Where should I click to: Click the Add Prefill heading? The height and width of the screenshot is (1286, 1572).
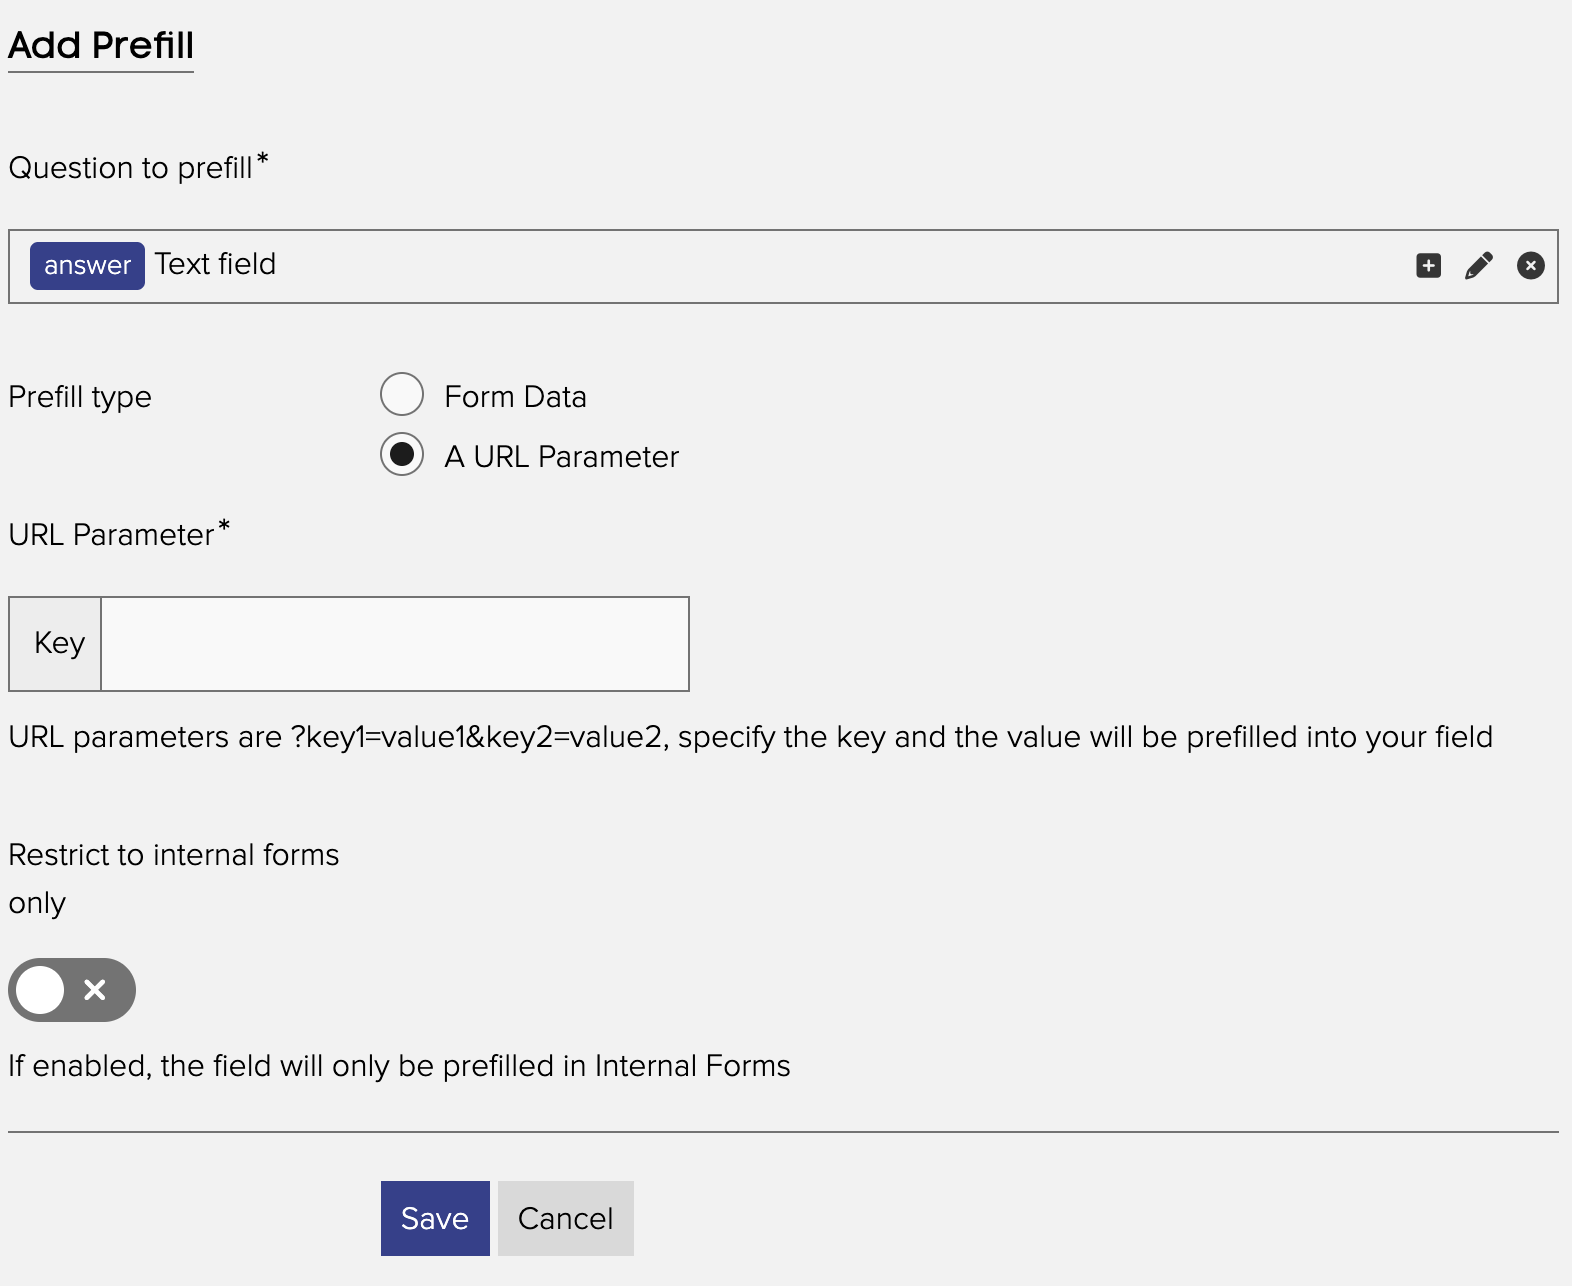(x=100, y=44)
